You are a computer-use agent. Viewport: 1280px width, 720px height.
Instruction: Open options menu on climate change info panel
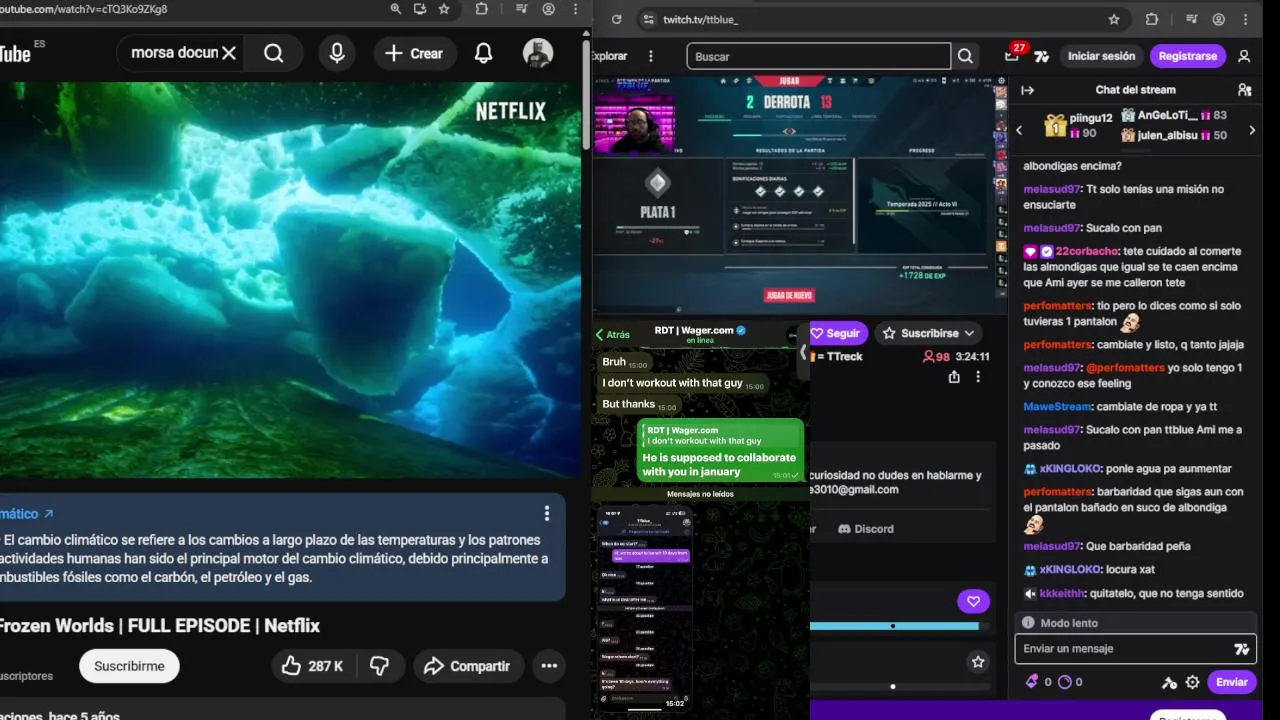coord(546,513)
